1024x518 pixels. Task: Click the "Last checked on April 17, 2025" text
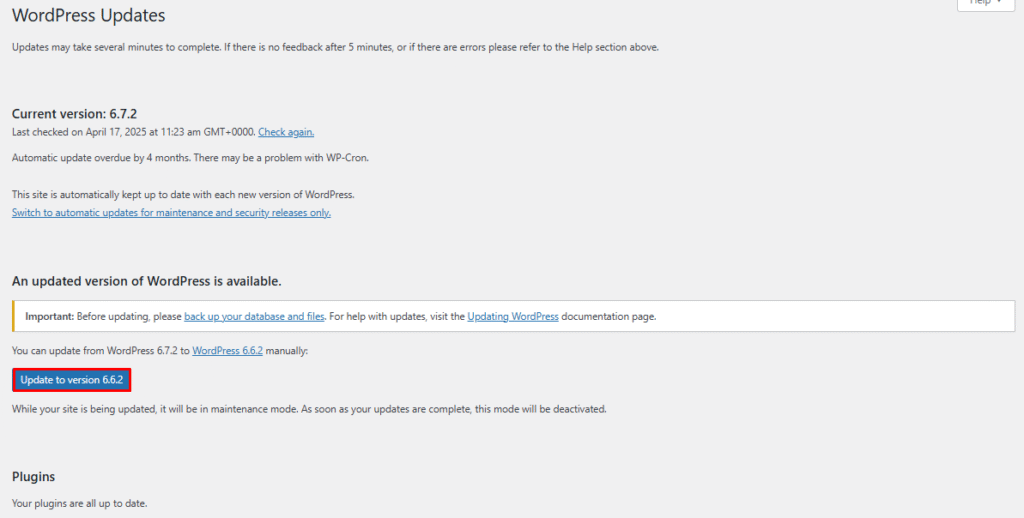pyautogui.click(x=133, y=132)
